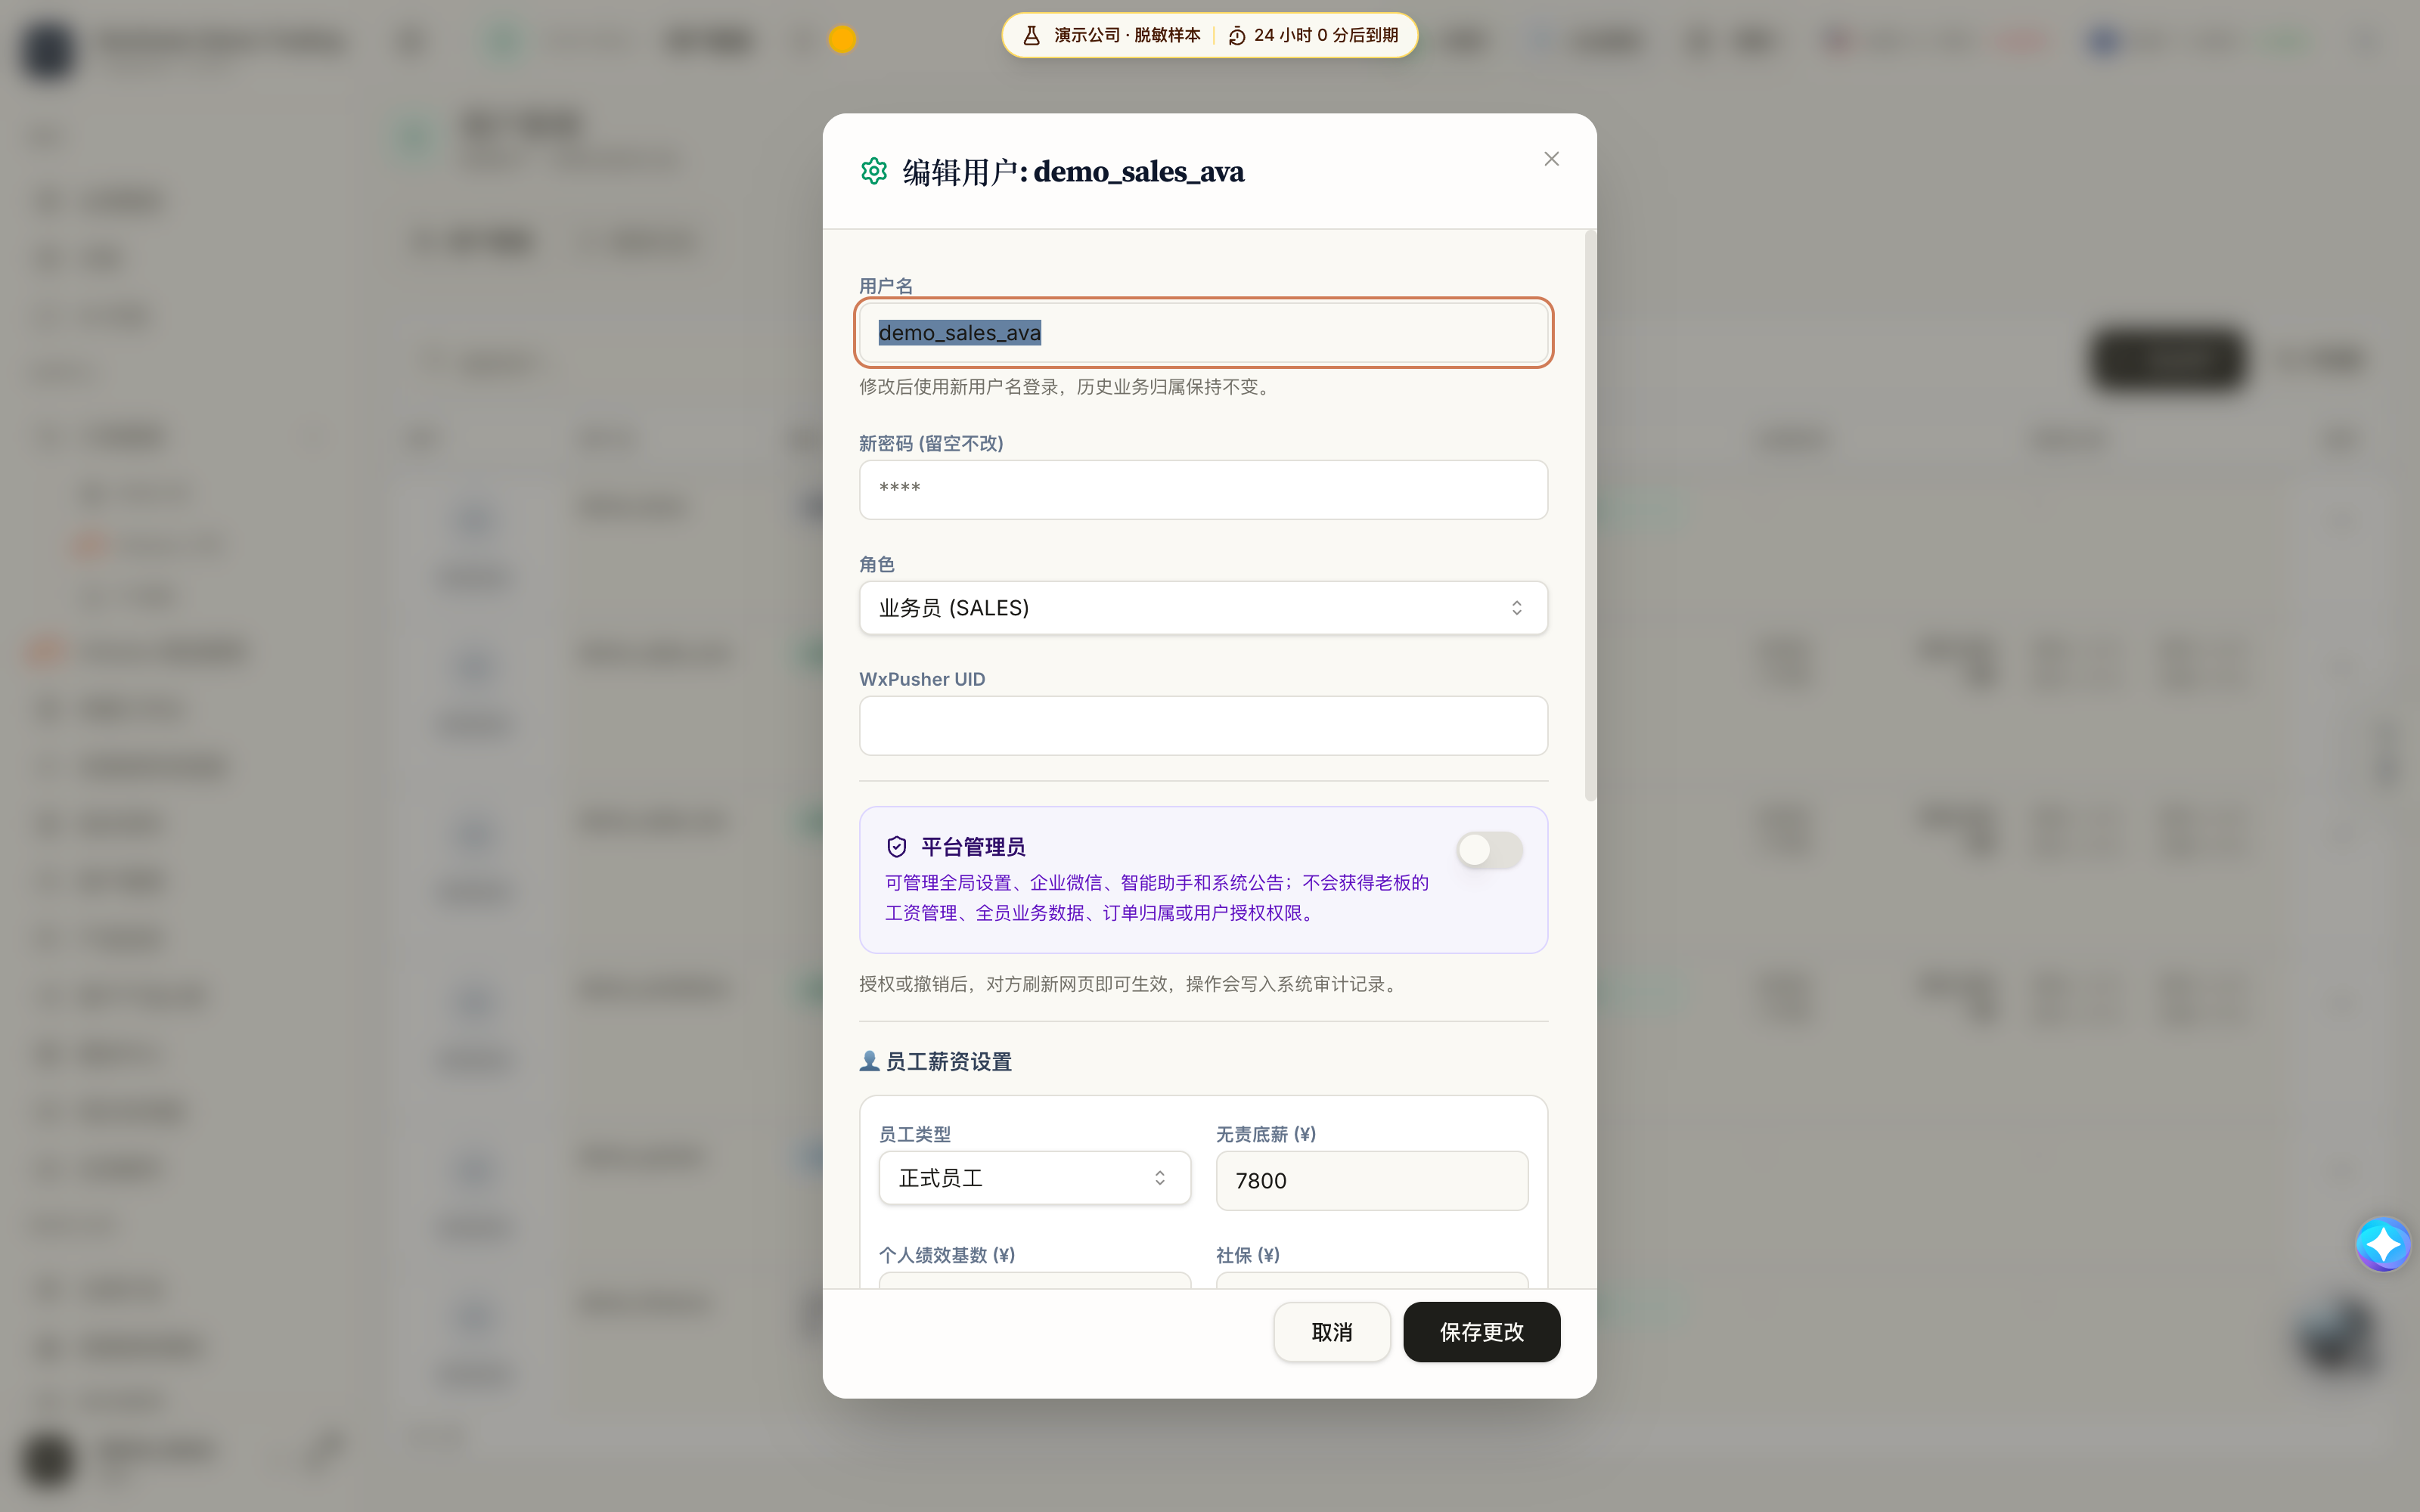The image size is (2420, 1512).
Task: Expand the 员工类型 dropdown set to 正式员工
Action: tap(1034, 1178)
